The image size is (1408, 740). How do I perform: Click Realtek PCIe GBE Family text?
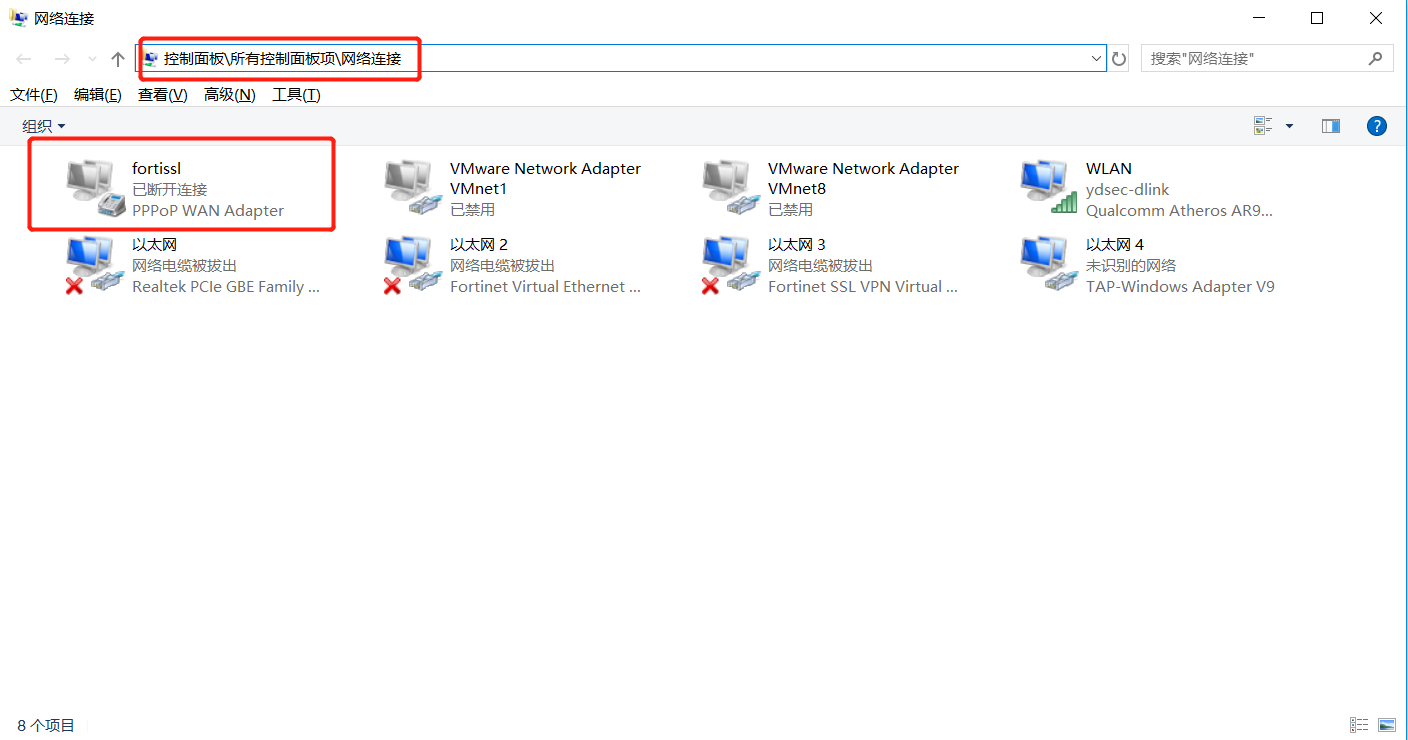(226, 287)
